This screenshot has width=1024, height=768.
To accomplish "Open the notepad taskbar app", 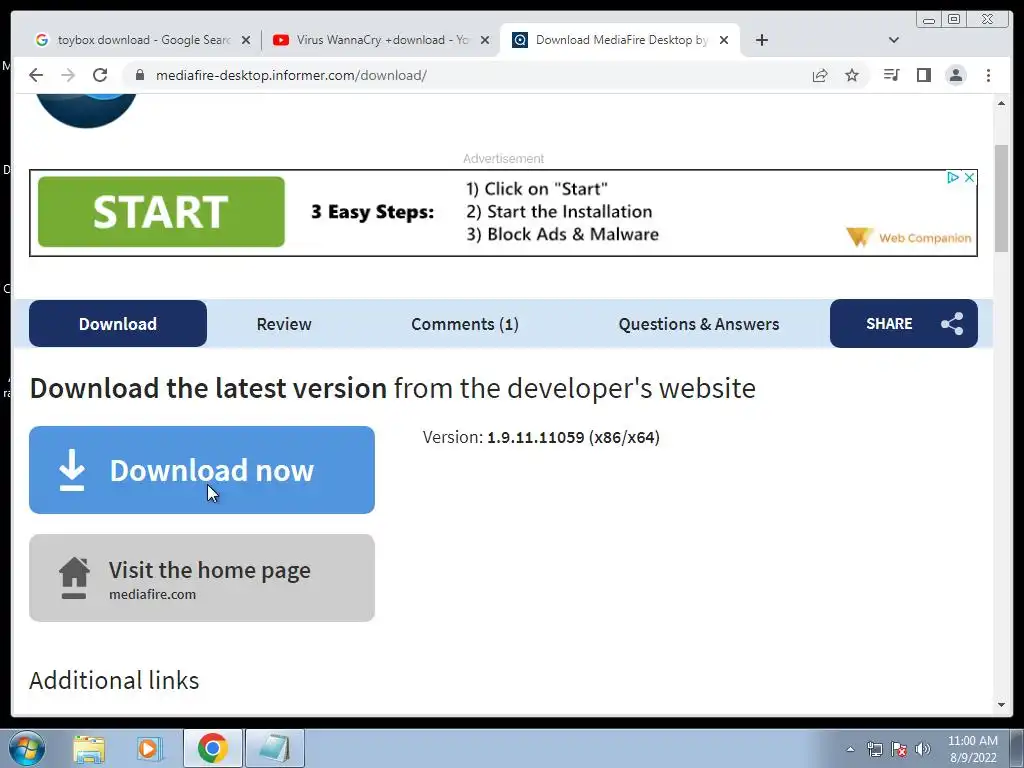I will coord(274,748).
